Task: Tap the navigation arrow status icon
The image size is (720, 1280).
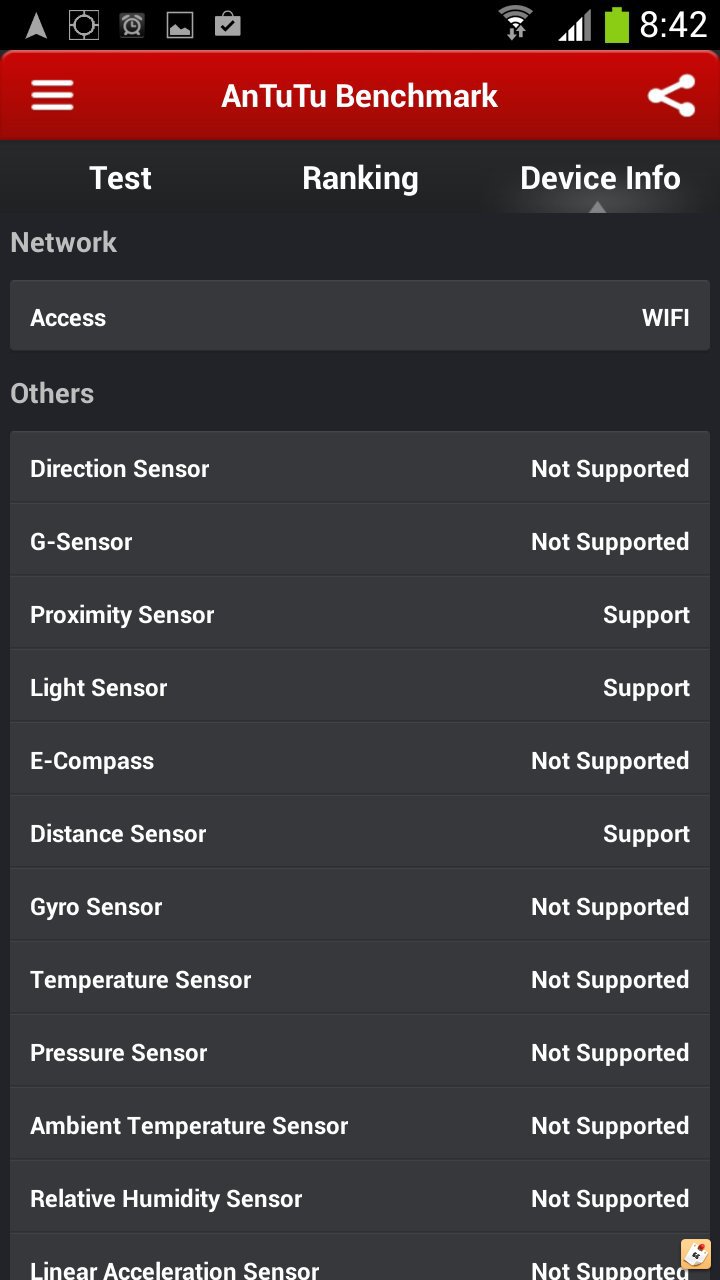Action: tap(36, 25)
